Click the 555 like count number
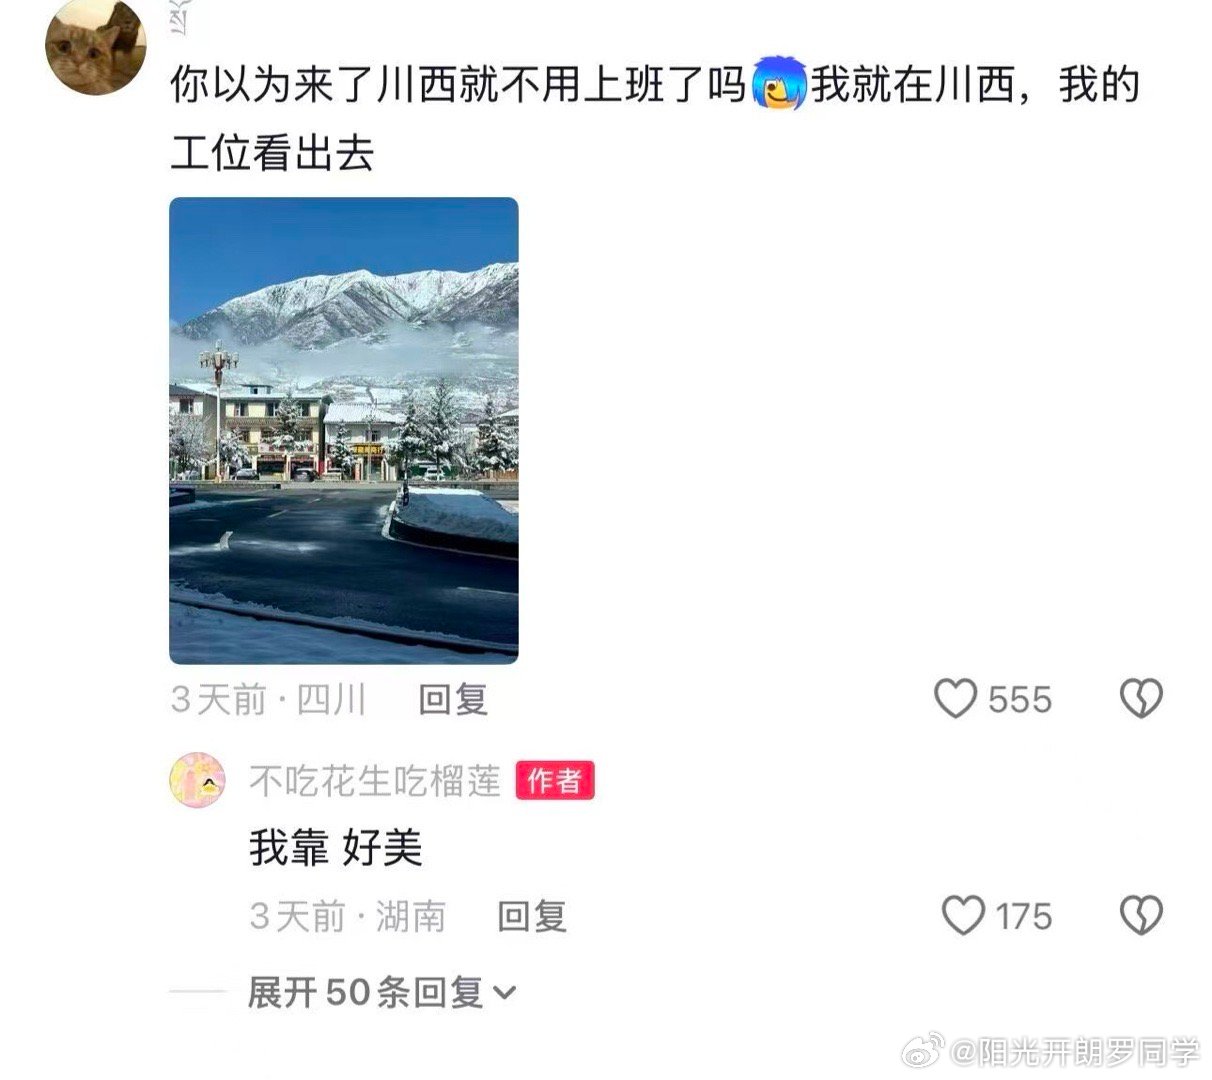The width and height of the screenshot is (1212, 1080). pos(1020,699)
